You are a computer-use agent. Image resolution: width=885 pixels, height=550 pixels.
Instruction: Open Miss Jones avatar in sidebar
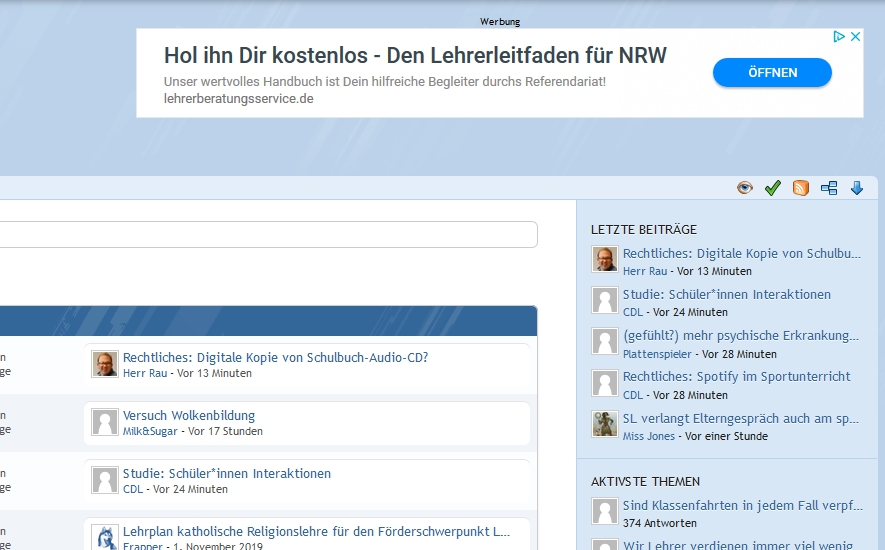(x=605, y=424)
